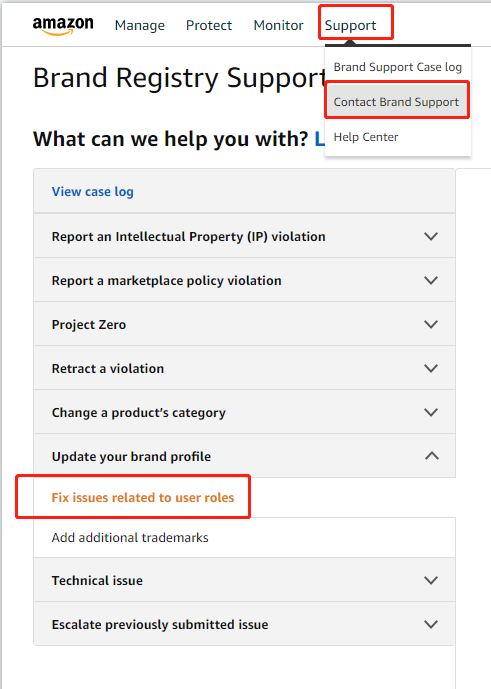Open the Support menu
The height and width of the screenshot is (689, 491).
(x=350, y=25)
